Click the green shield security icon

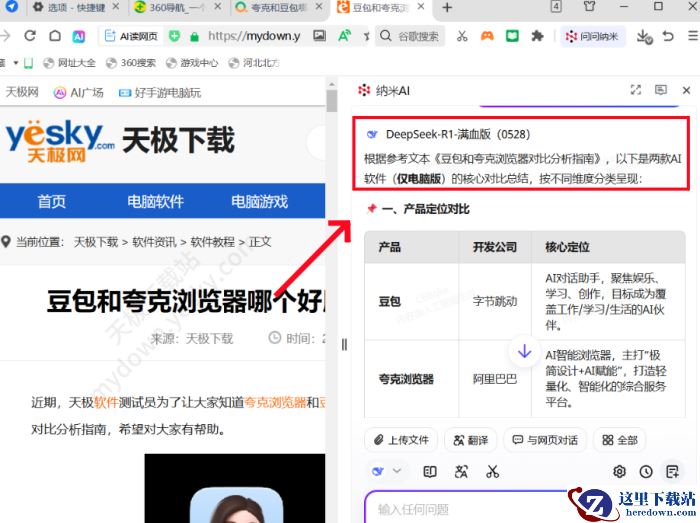click(x=174, y=36)
